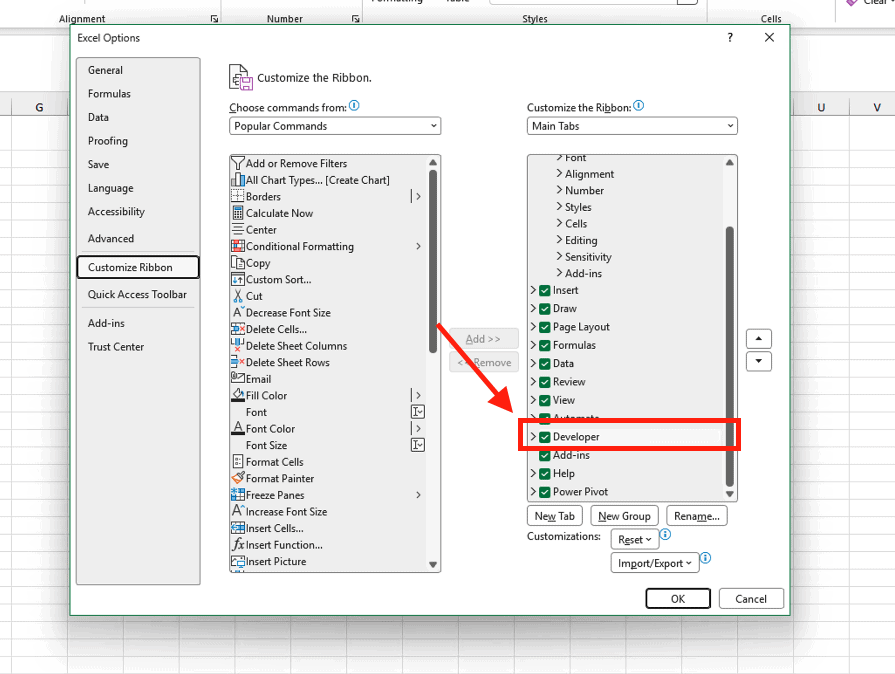Click the Conditional Formatting icon
895x674 pixels.
pos(238,246)
